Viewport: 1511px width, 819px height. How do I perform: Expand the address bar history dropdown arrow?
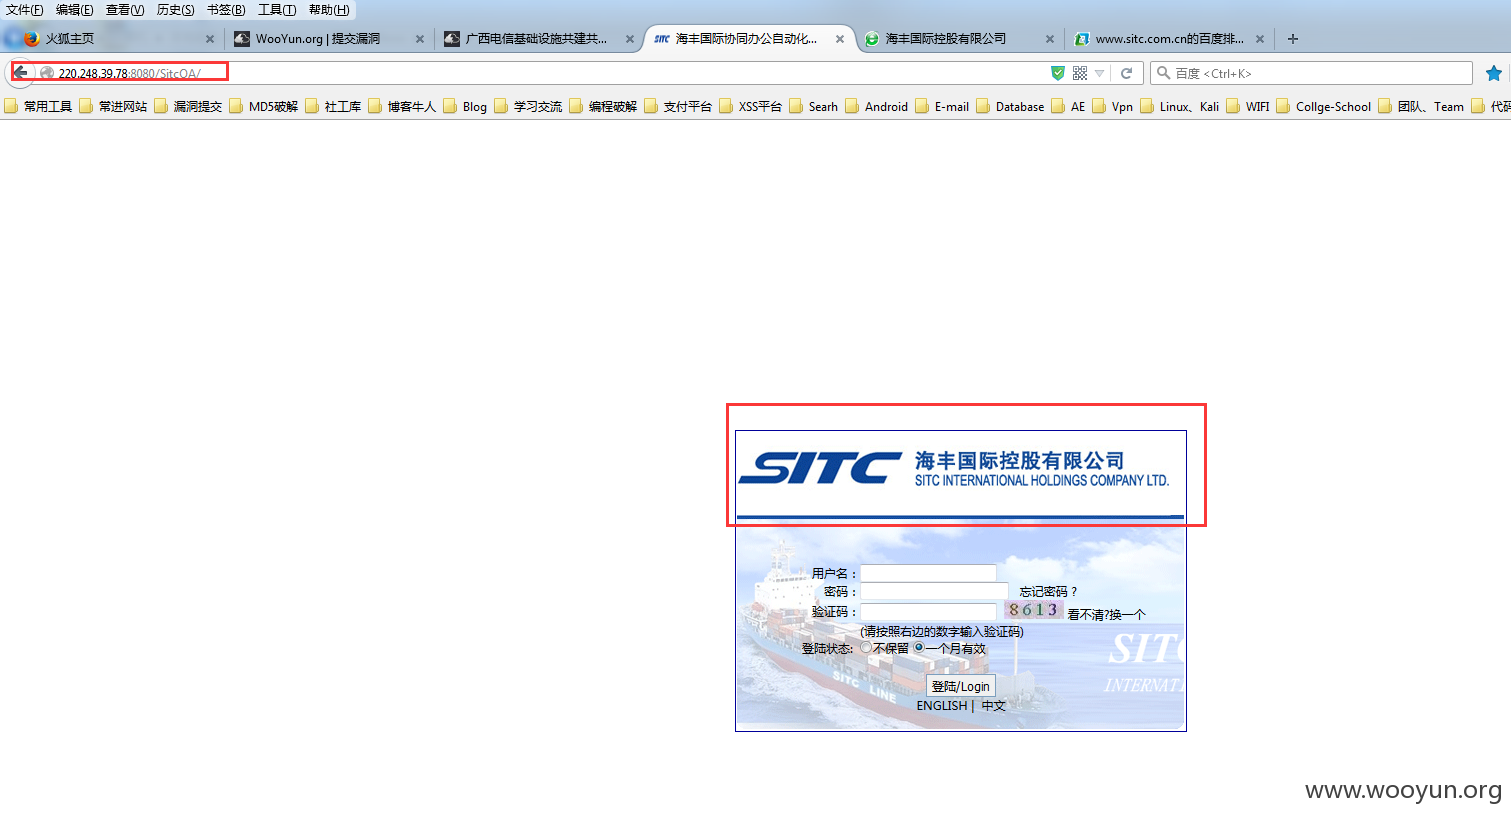(x=1100, y=73)
